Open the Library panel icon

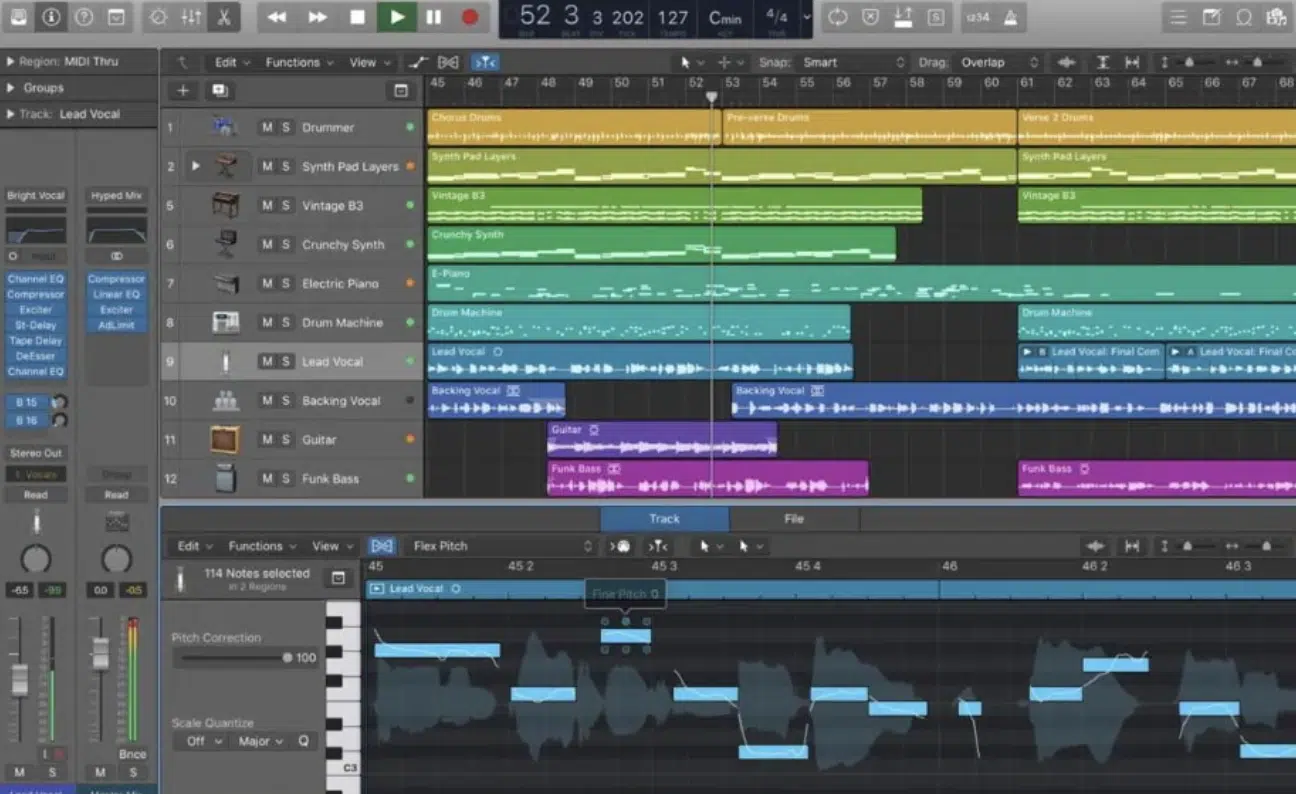18,17
